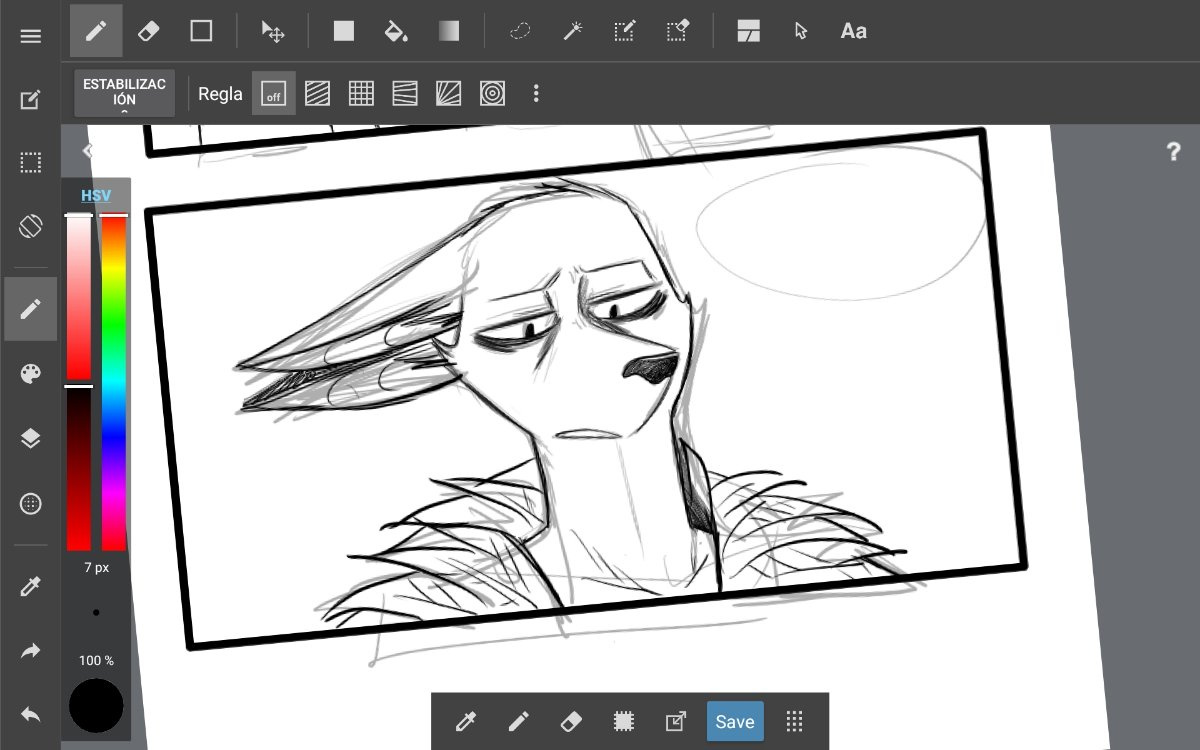Enable the radial lines ruler

(x=448, y=93)
